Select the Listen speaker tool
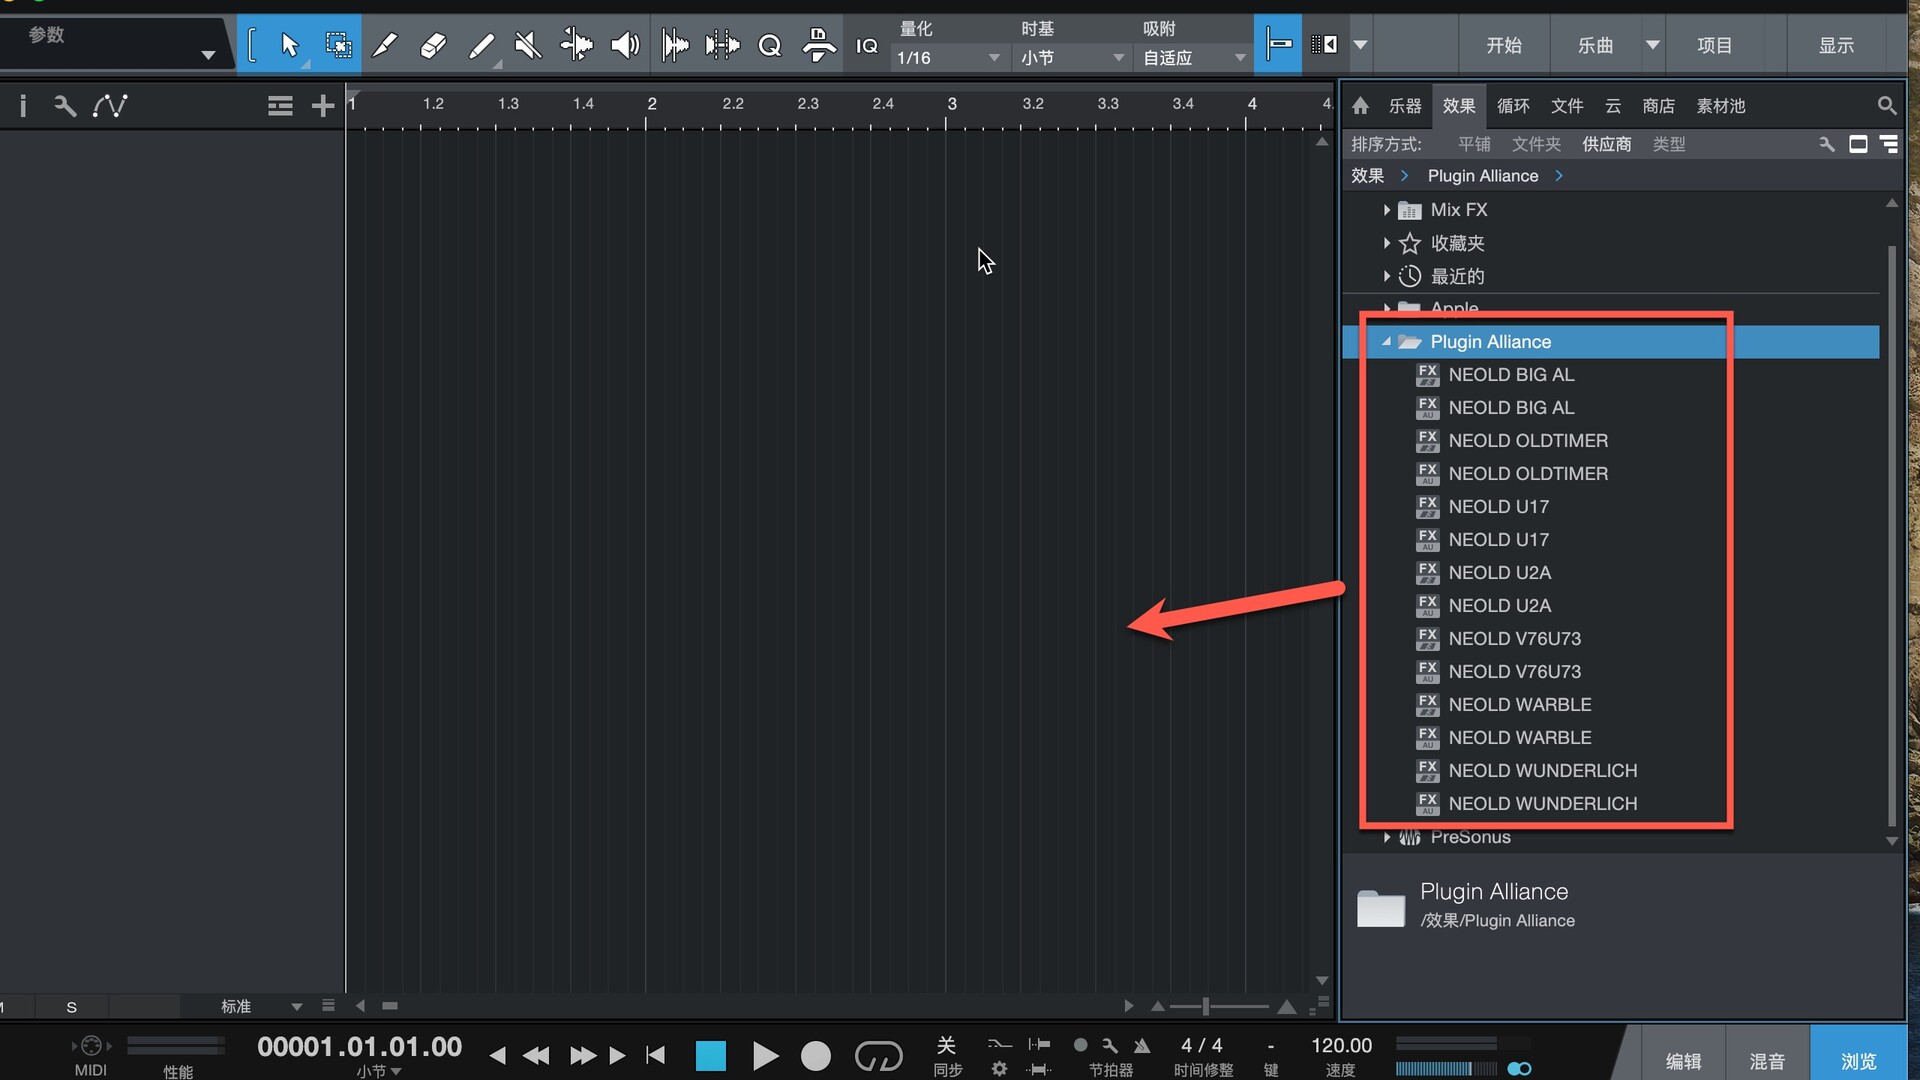Screen dimensions: 1920x1080 point(625,45)
